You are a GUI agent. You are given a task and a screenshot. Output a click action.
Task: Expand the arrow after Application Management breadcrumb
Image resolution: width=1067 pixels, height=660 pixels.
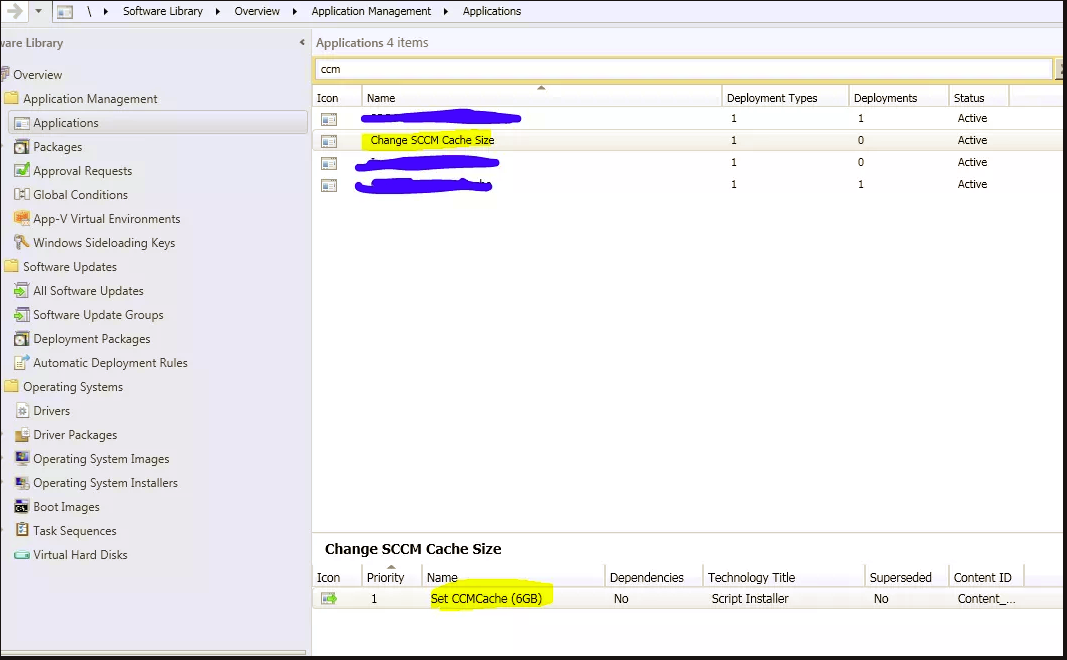(446, 12)
